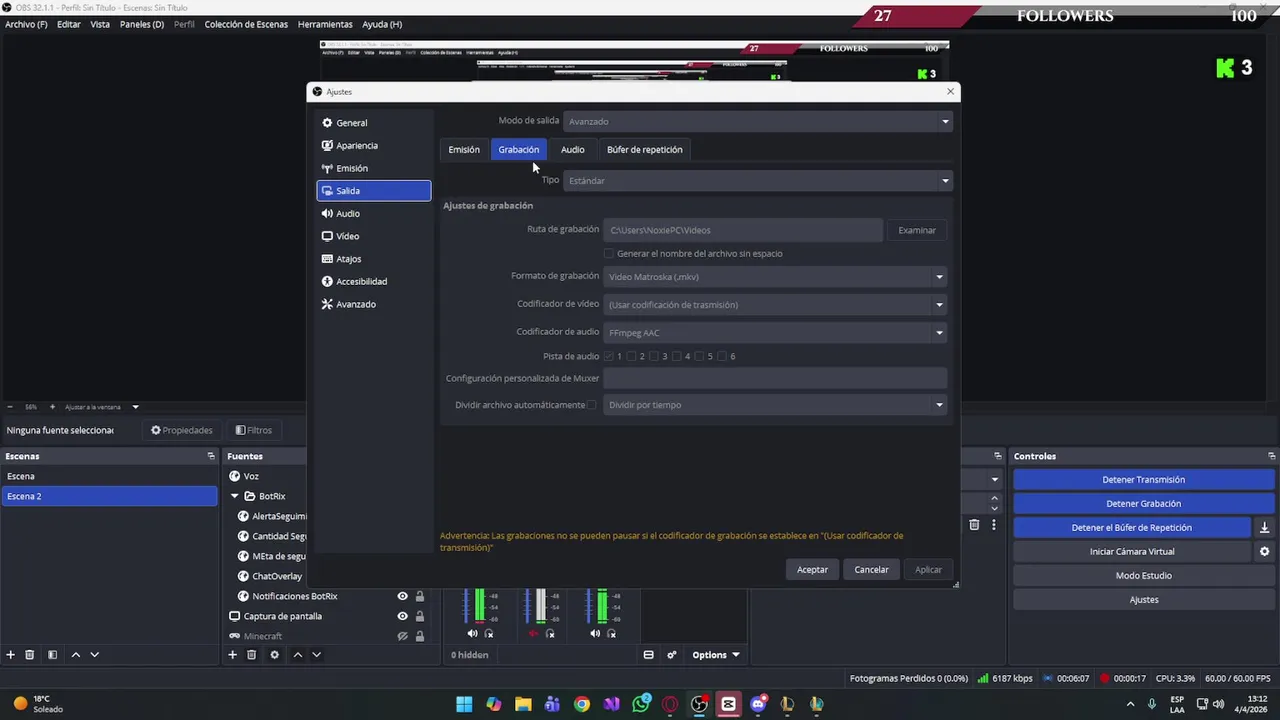Unmute the red muted speaker icon in the mixer
1280x720 pixels.
coord(533,634)
